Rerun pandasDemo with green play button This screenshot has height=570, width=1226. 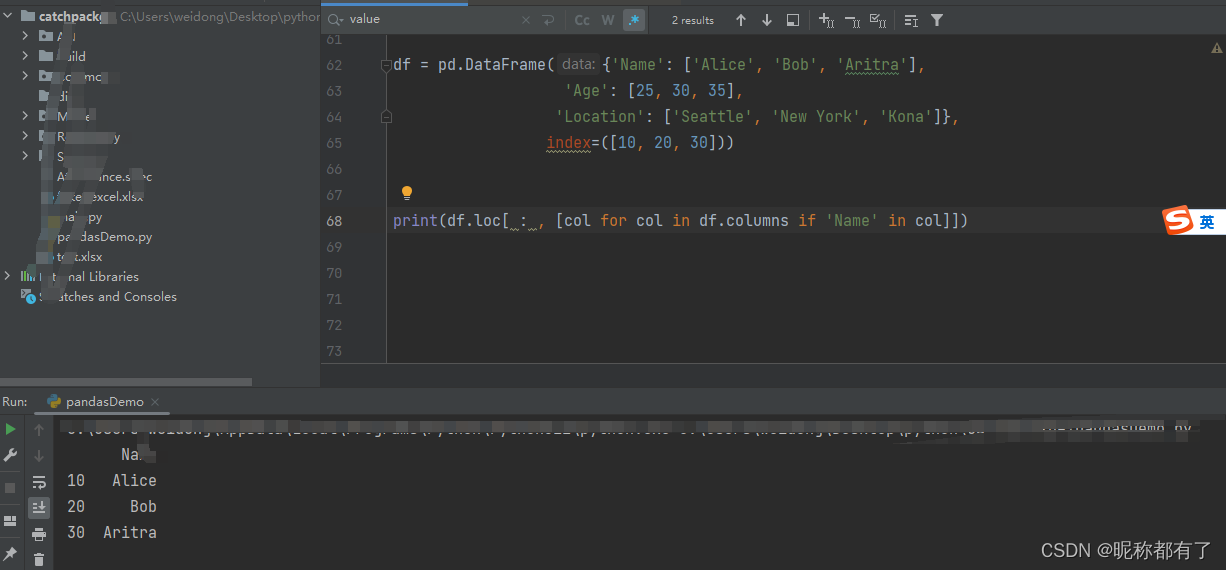click(10, 429)
